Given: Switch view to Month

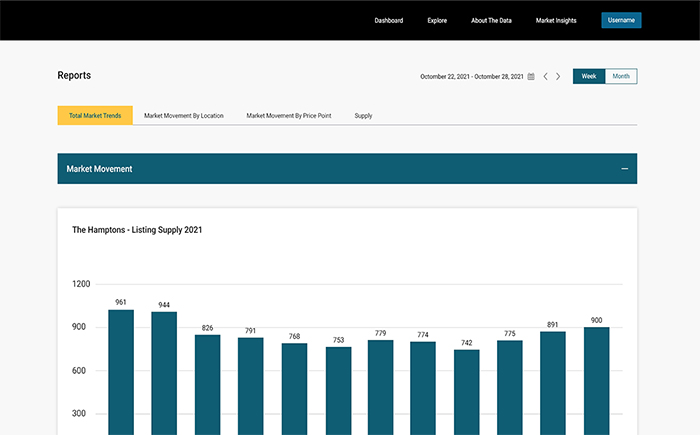Looking at the screenshot, I should [x=621, y=76].
